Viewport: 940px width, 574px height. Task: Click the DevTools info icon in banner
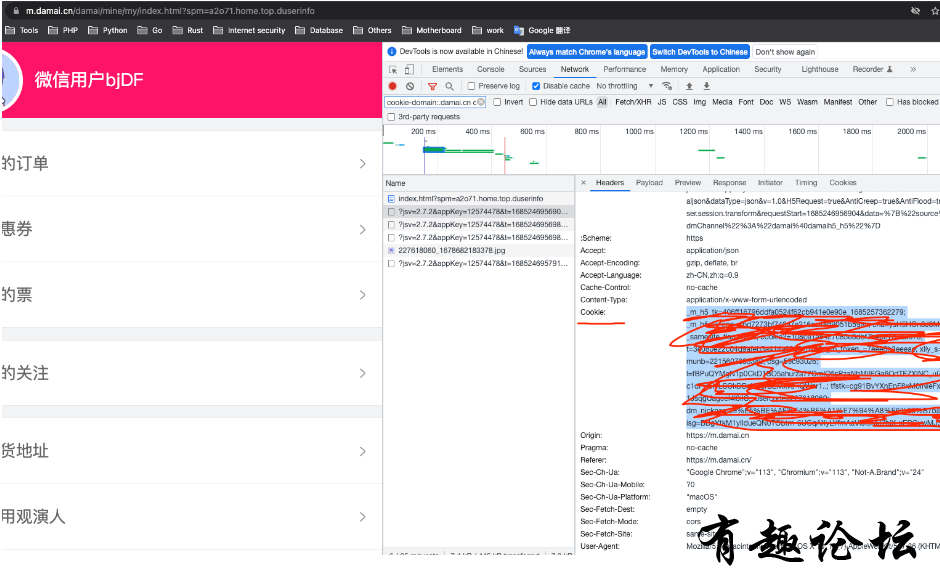pos(391,52)
